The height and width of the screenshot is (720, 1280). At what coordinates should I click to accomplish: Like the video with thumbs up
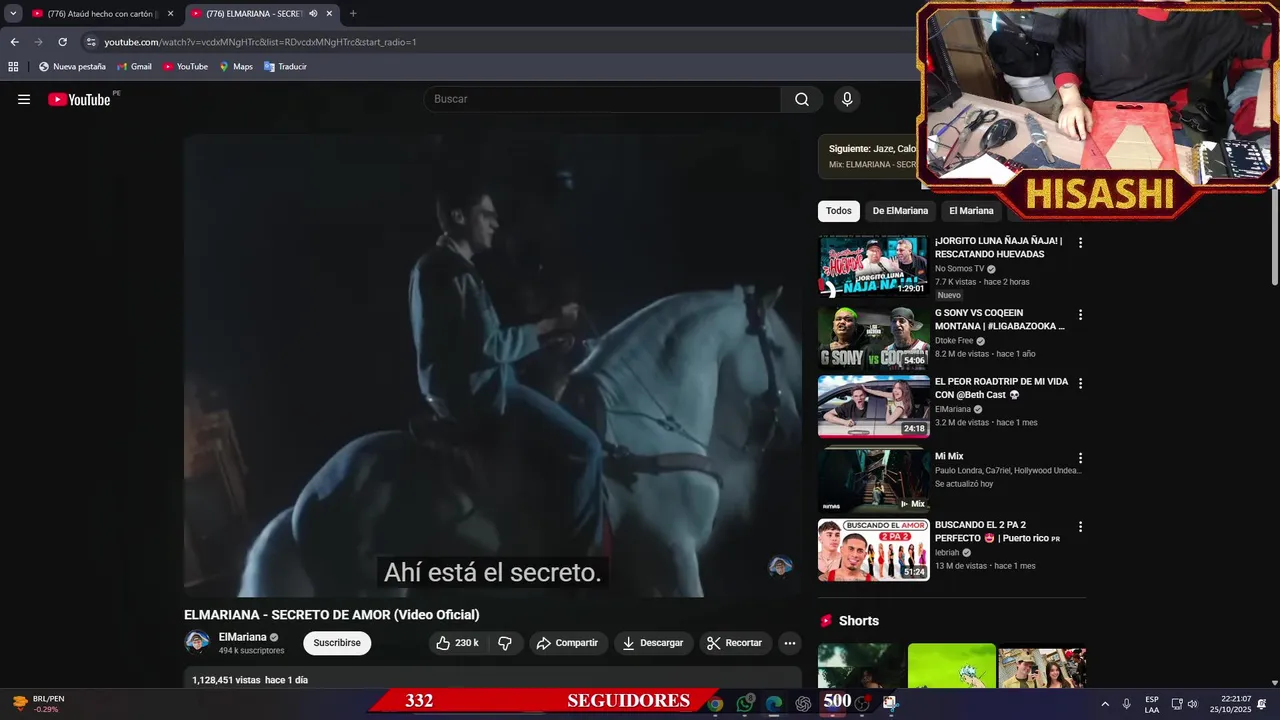[458, 643]
